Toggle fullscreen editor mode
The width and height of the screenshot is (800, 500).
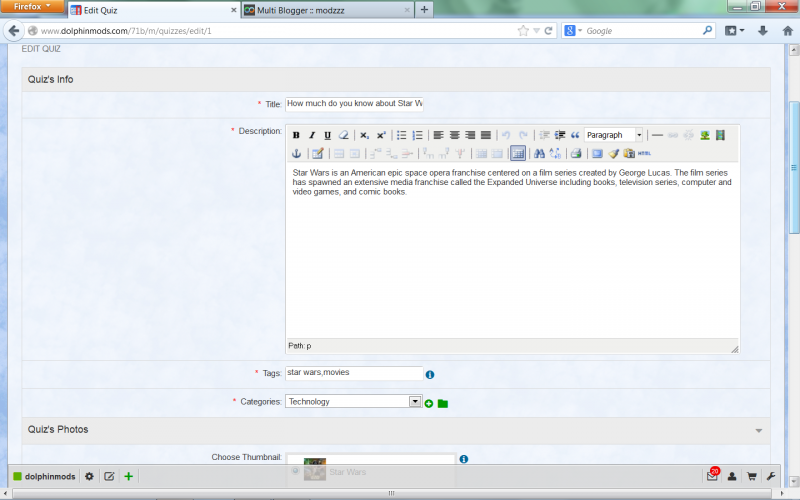point(597,153)
